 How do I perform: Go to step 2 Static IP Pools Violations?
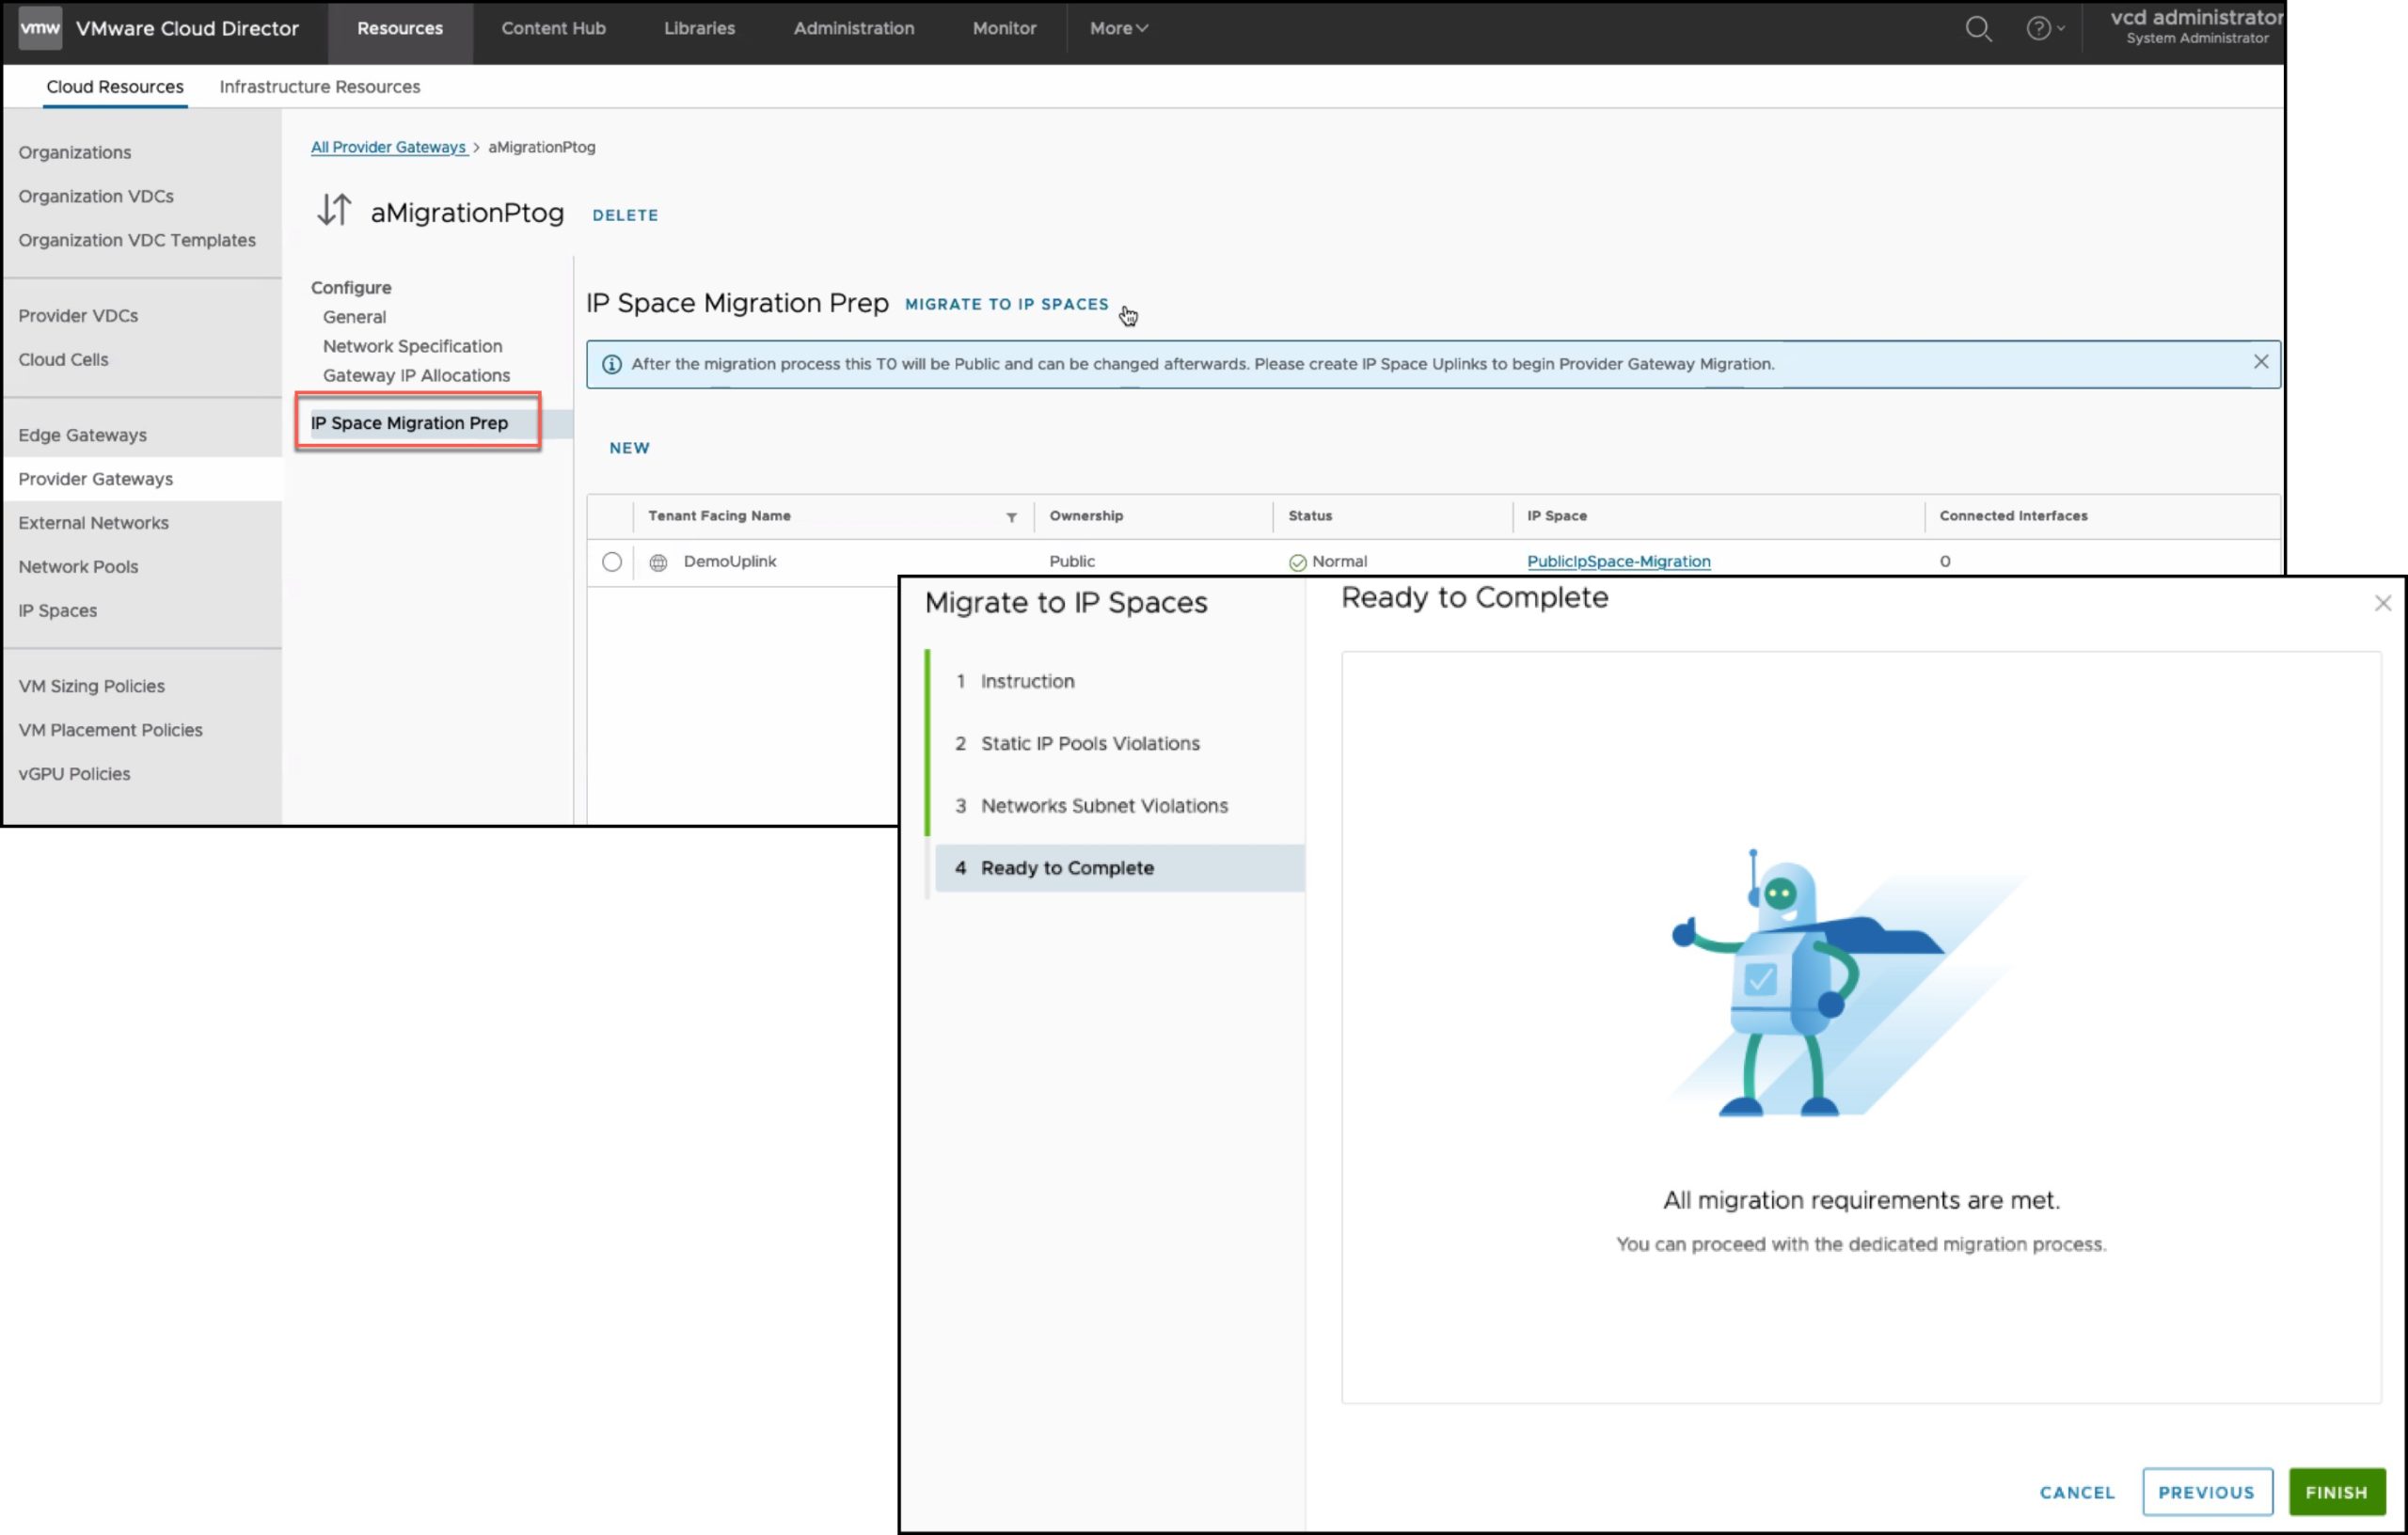coord(1089,743)
